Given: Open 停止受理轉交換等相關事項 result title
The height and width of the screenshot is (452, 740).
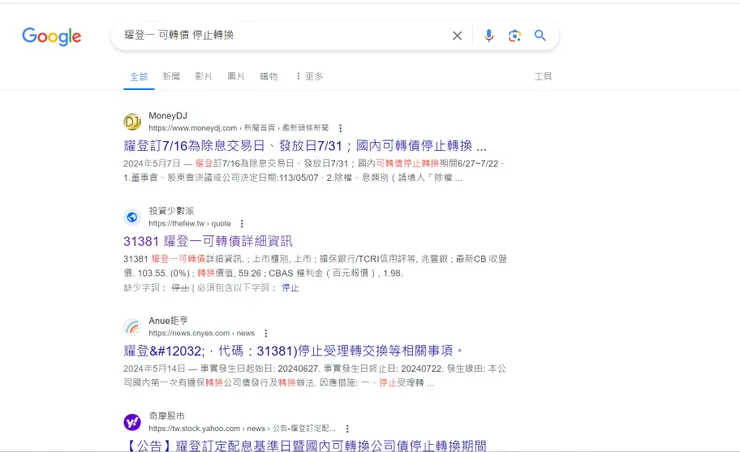Looking at the screenshot, I should tap(294, 351).
